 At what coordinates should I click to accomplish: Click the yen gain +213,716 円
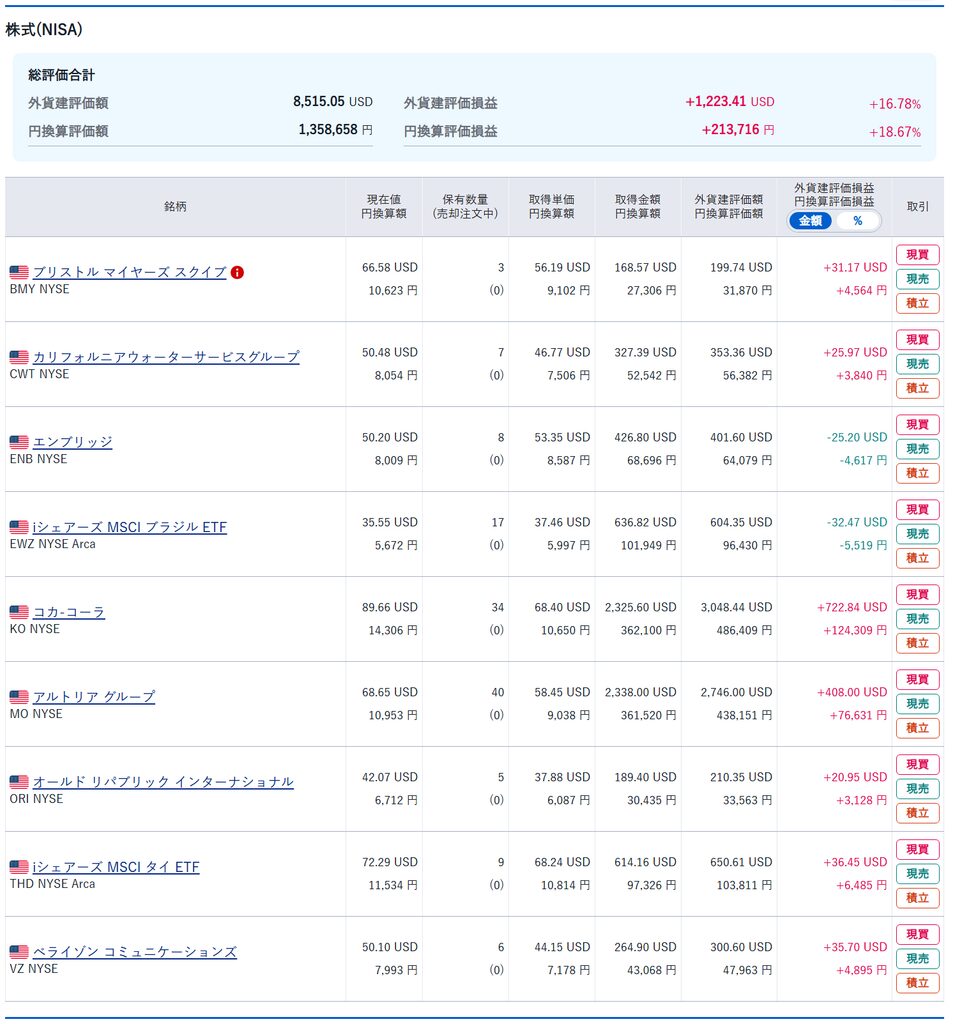[737, 129]
